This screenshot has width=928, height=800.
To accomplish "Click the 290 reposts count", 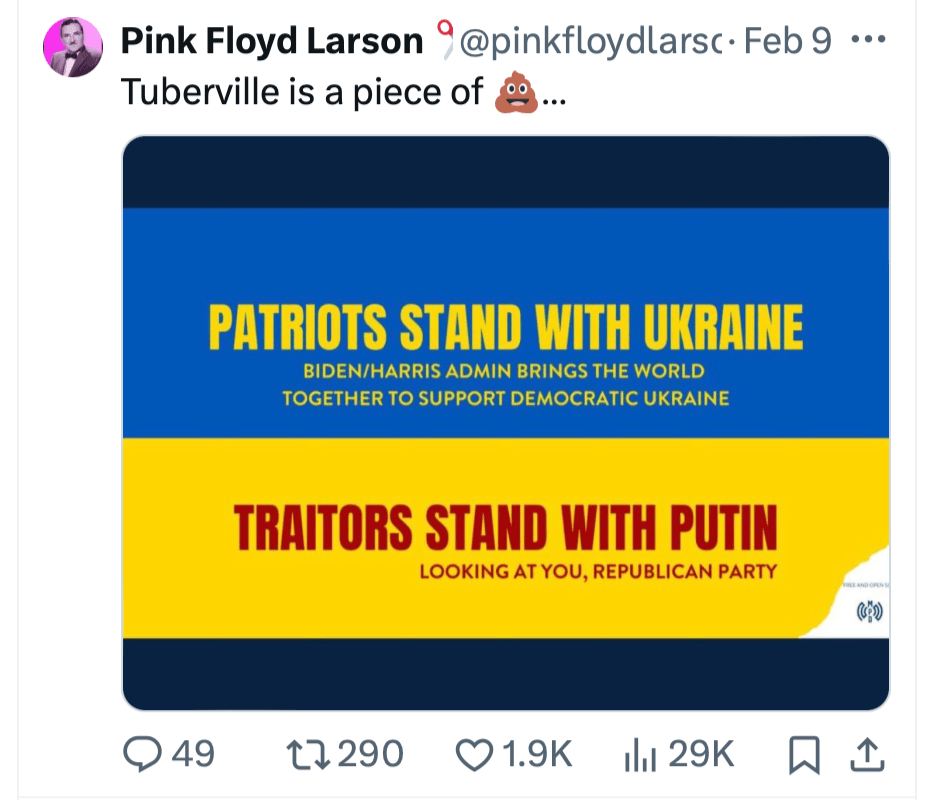I will point(370,753).
